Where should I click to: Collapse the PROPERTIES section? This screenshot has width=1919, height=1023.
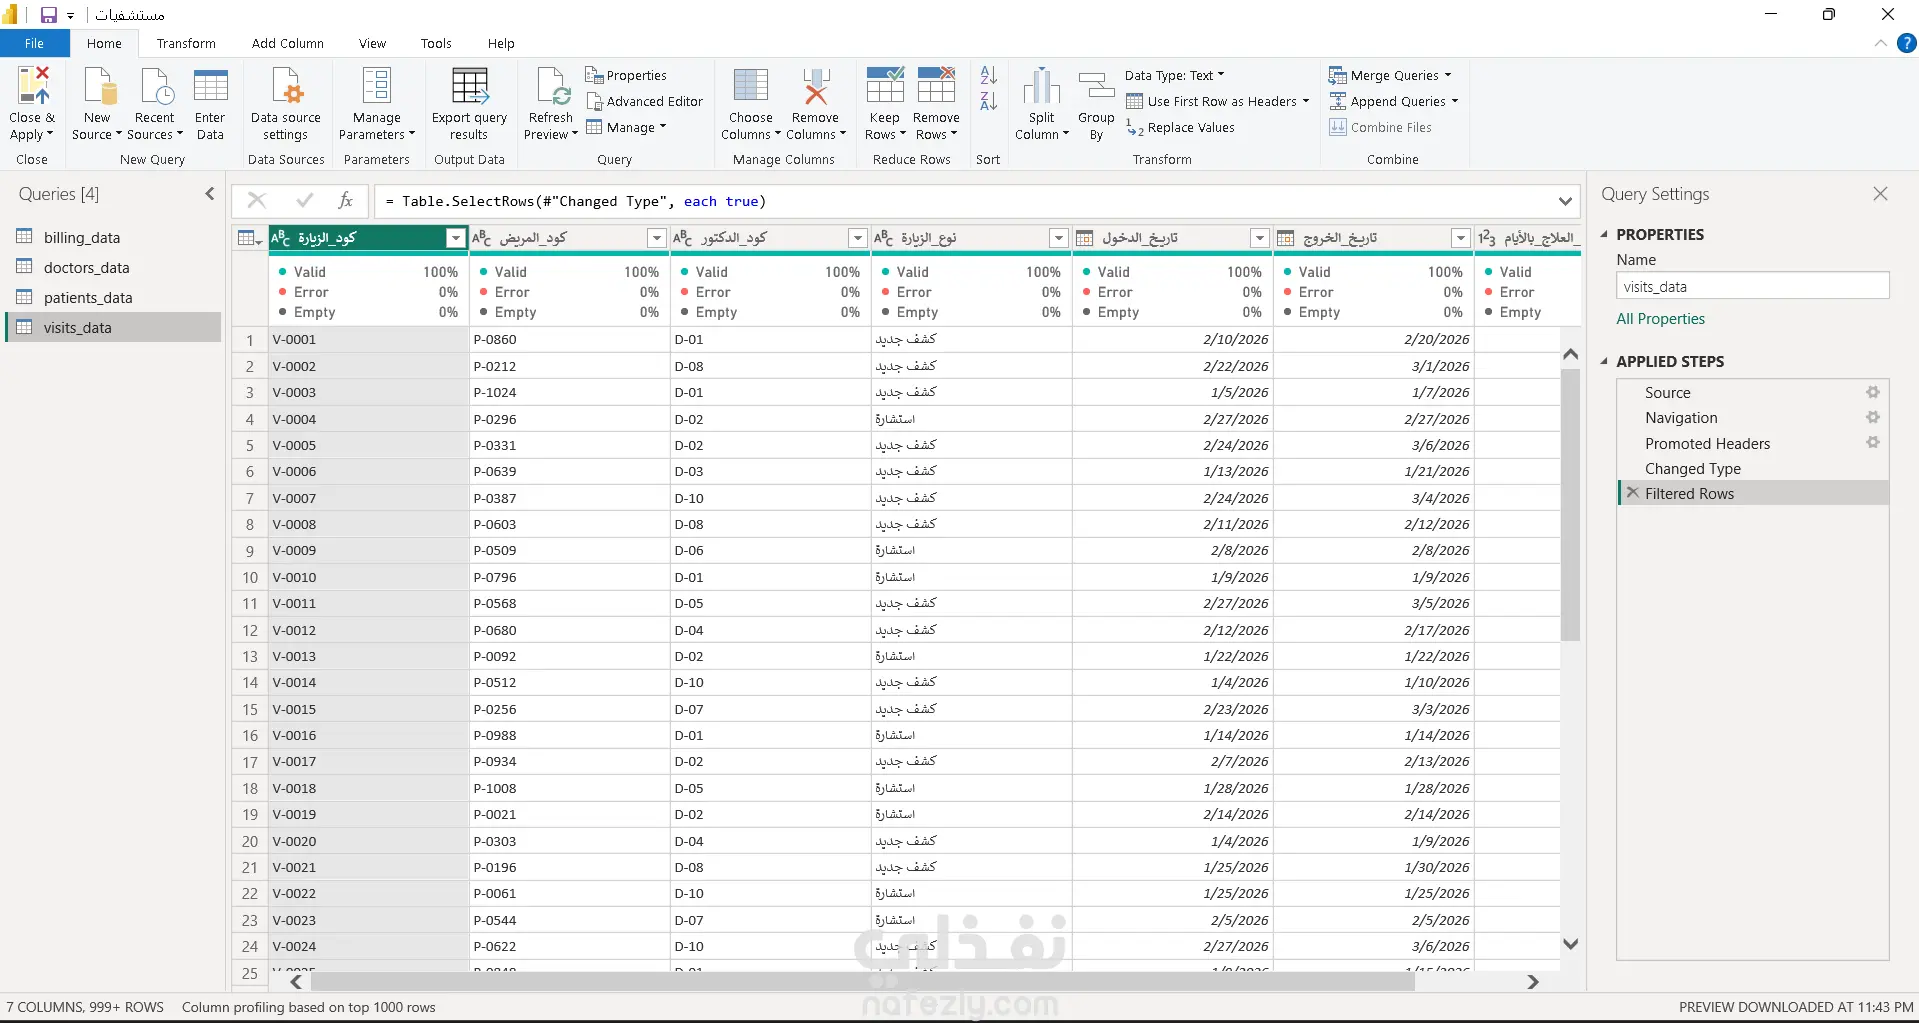tap(1604, 234)
